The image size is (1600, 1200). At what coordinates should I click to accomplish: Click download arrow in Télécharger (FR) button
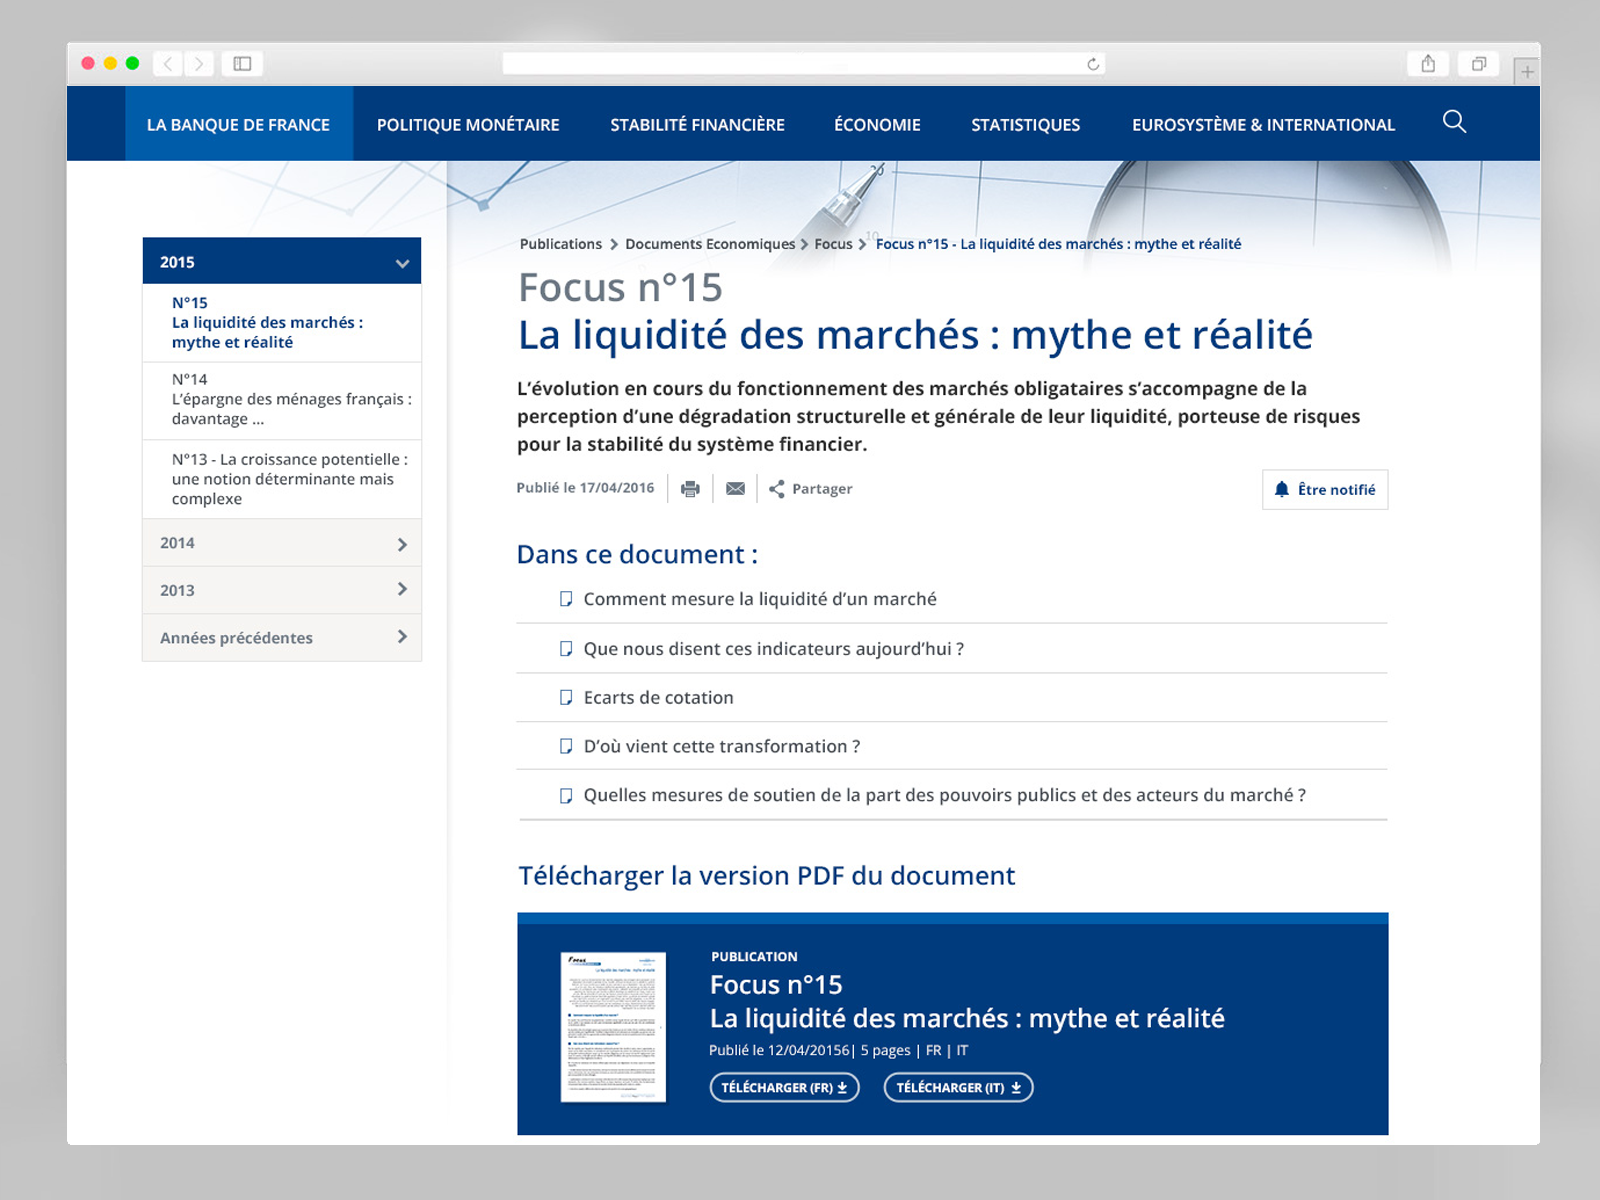click(x=842, y=1088)
